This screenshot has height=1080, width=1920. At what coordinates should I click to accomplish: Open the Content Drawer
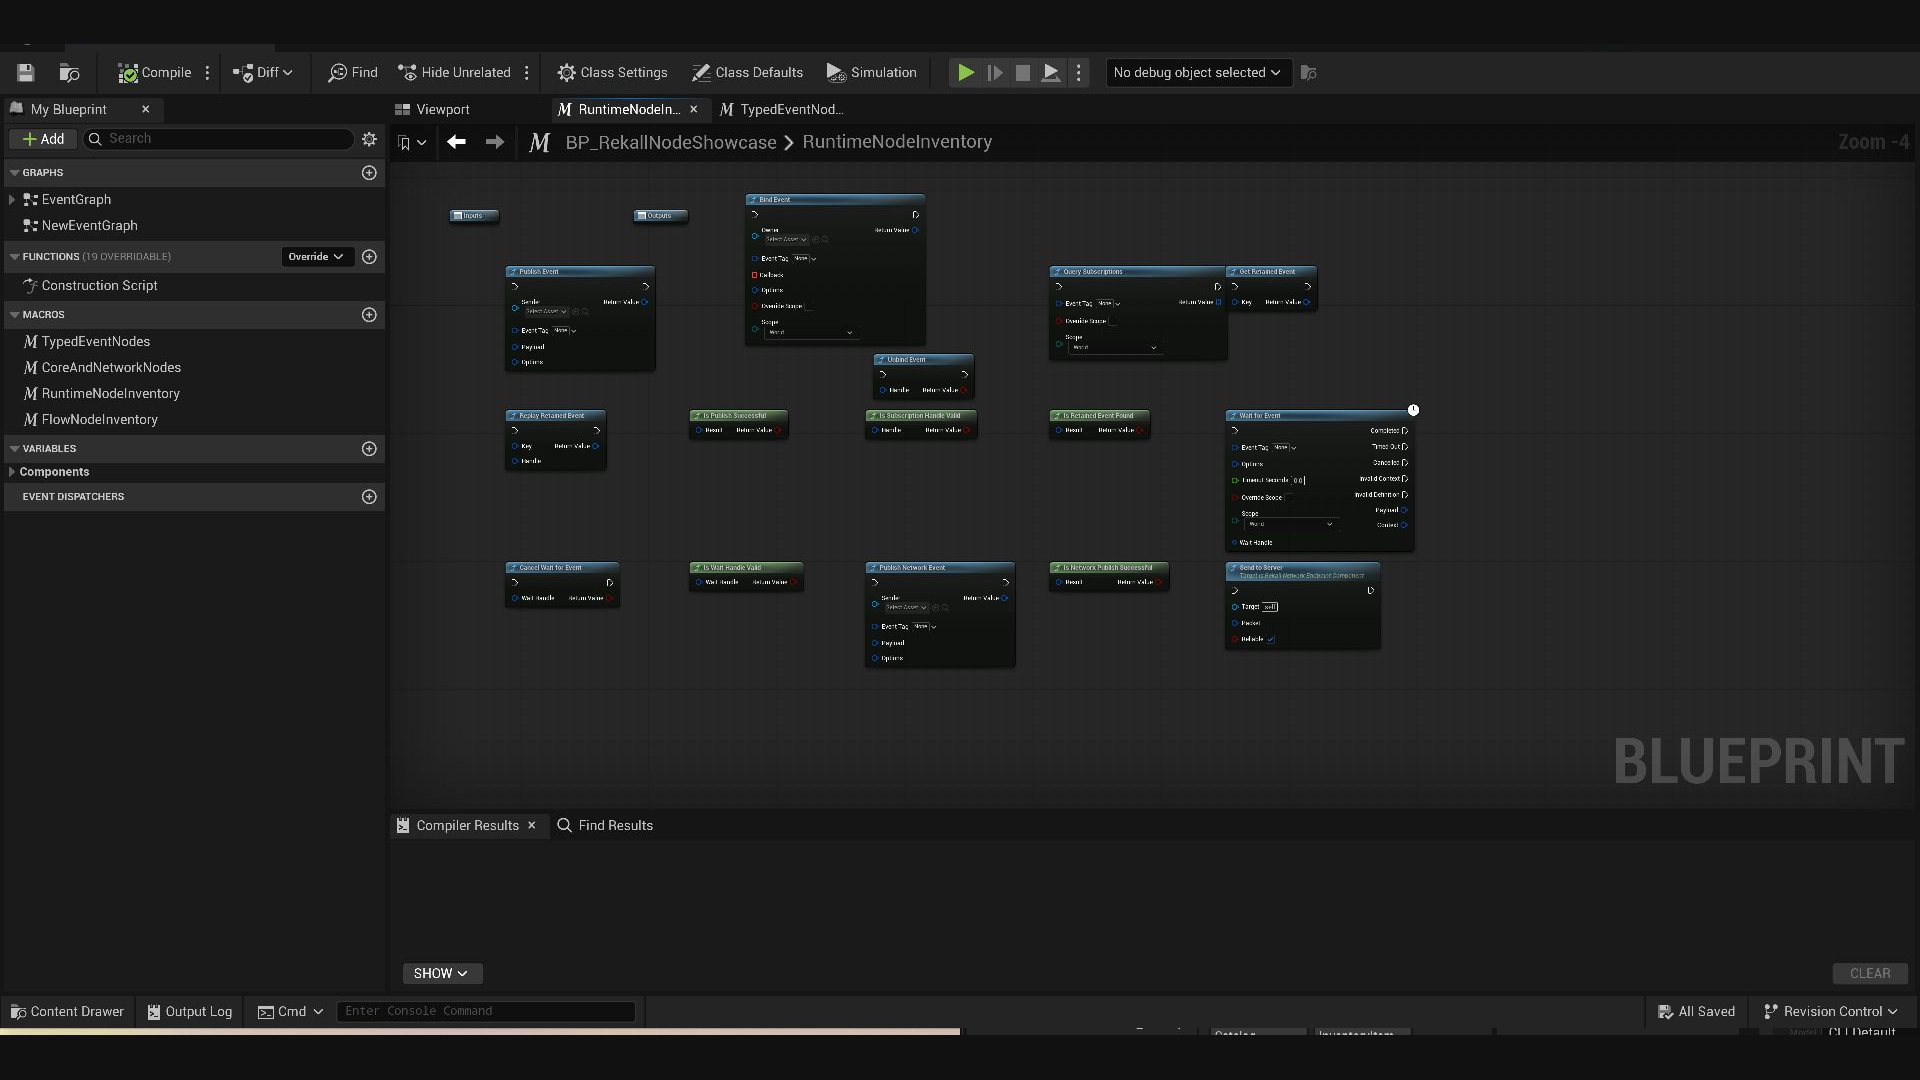66,1011
